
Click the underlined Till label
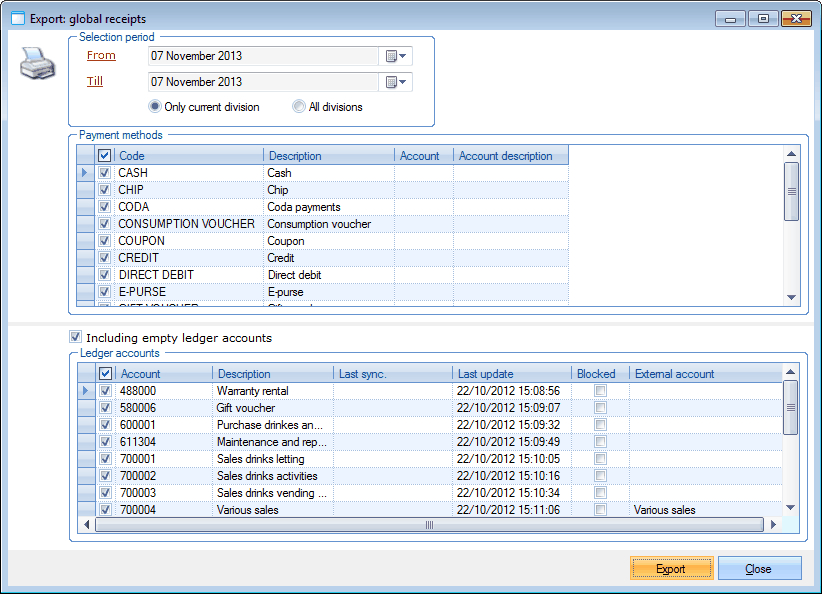[94, 81]
